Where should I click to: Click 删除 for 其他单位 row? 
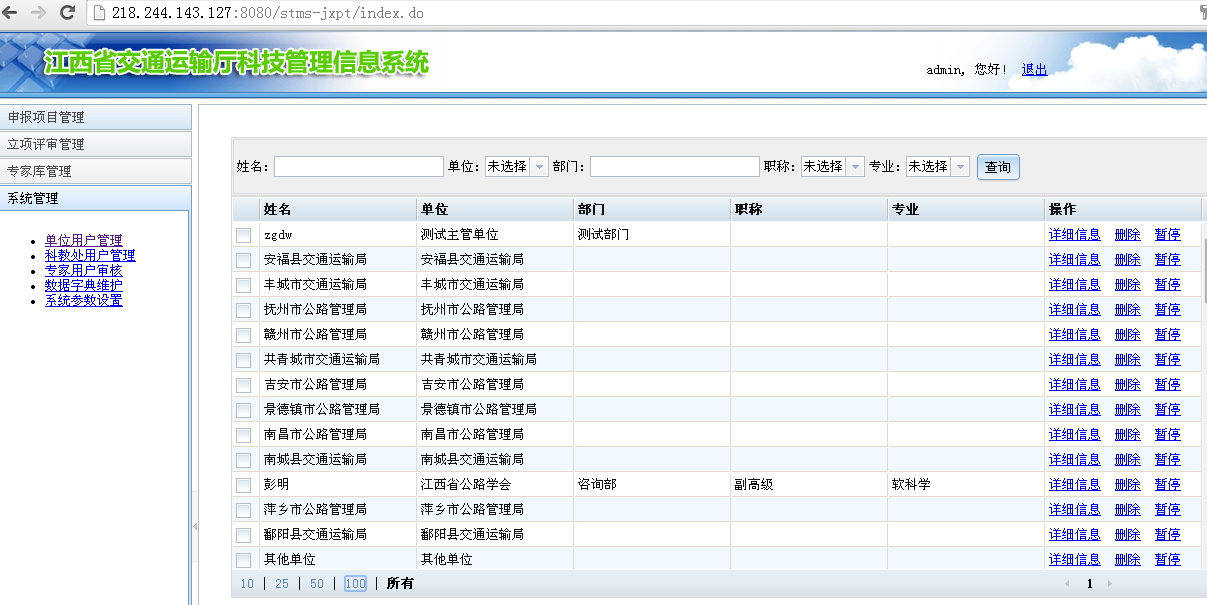[x=1128, y=560]
